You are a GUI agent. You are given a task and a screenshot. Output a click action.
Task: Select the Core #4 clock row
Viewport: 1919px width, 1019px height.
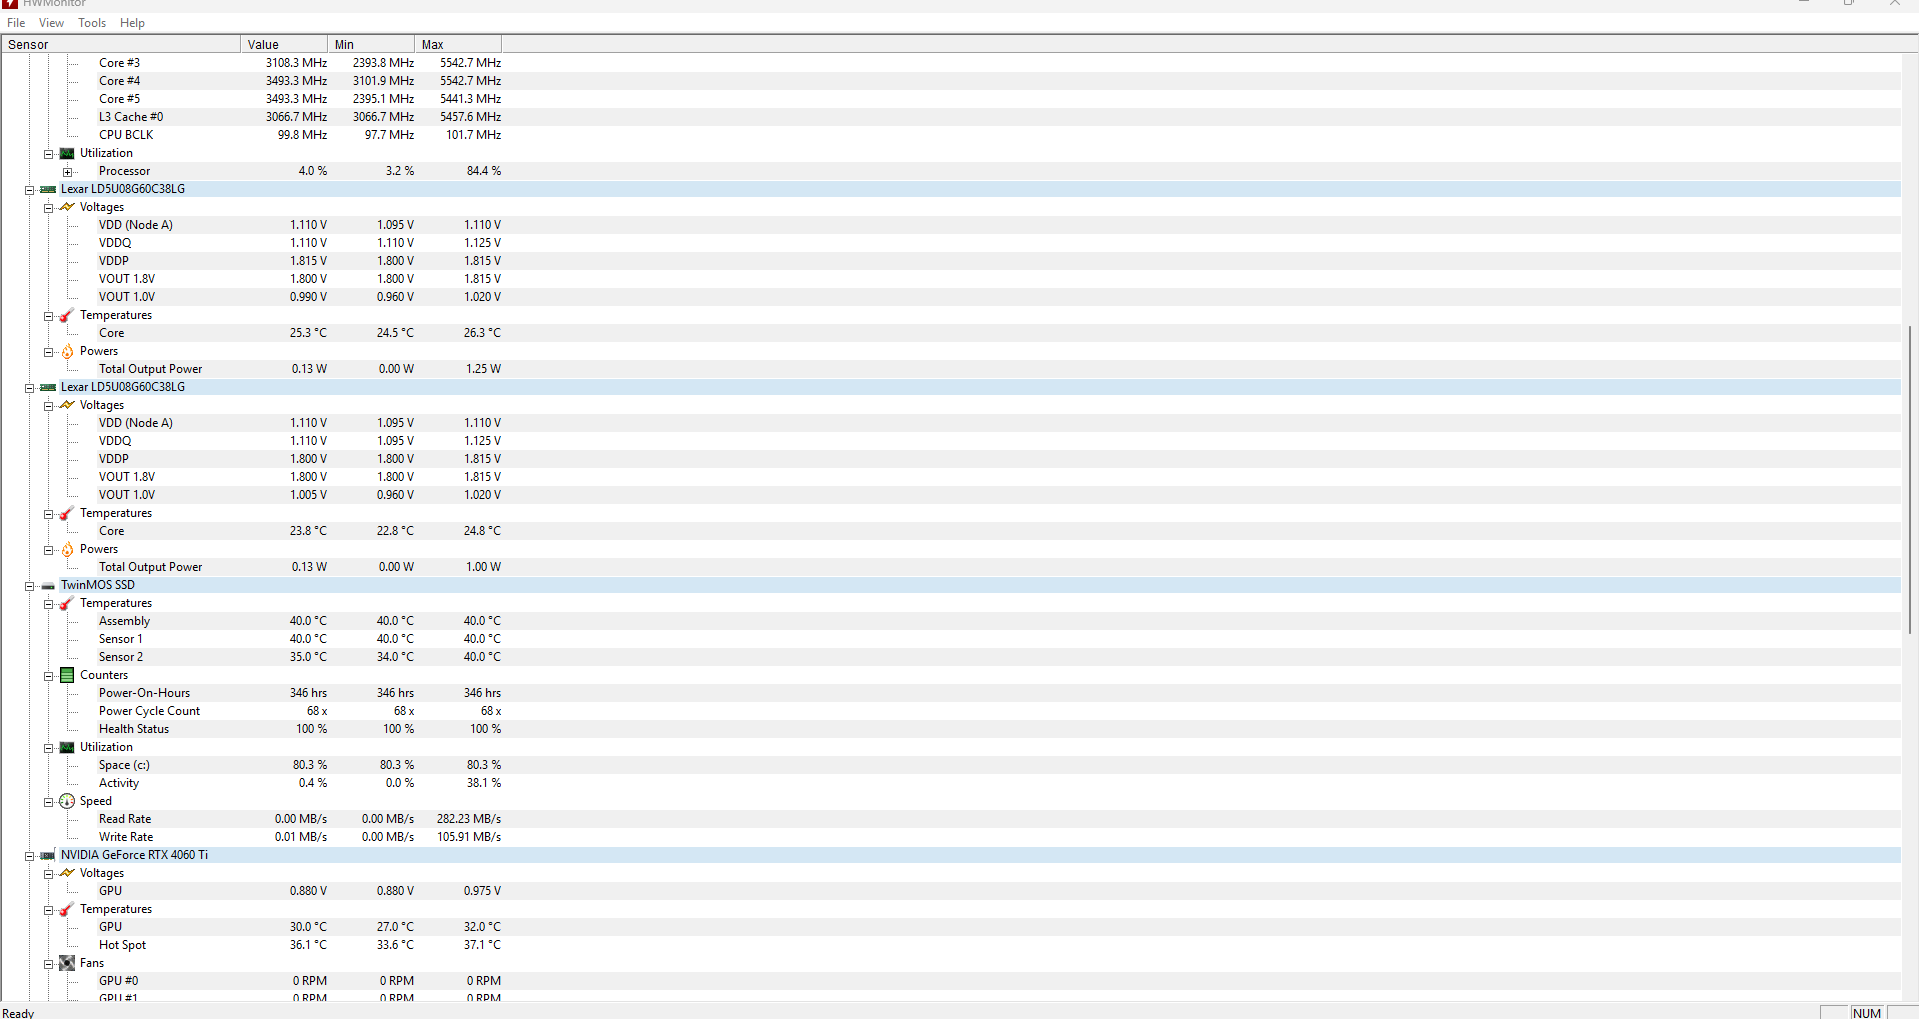click(951, 81)
